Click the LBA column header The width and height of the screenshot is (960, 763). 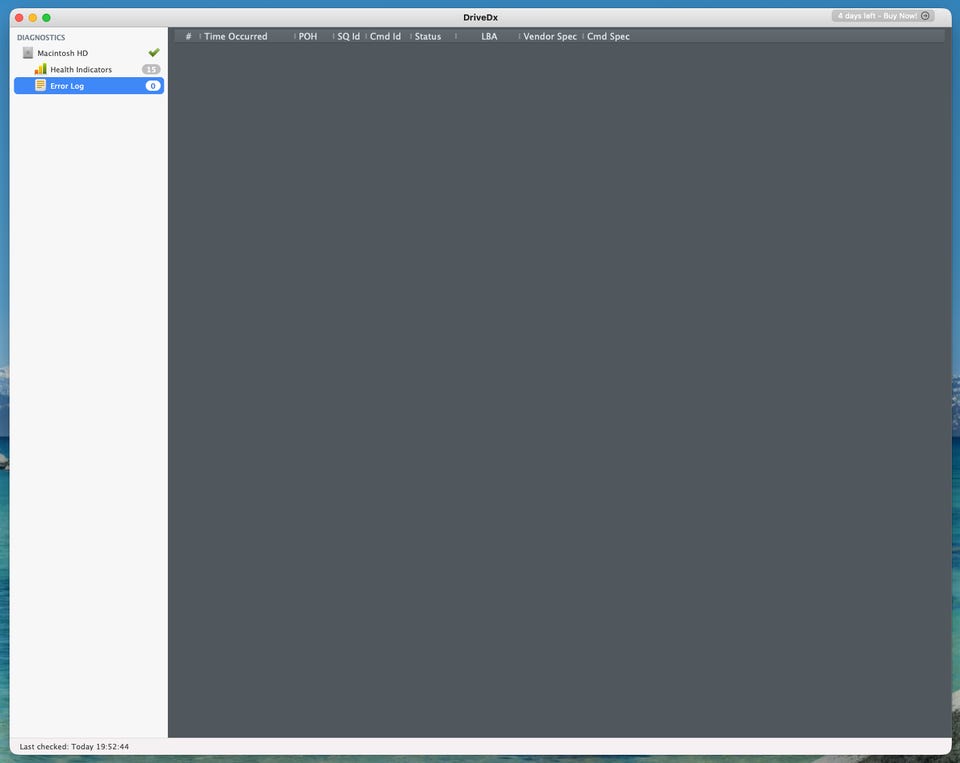(489, 37)
